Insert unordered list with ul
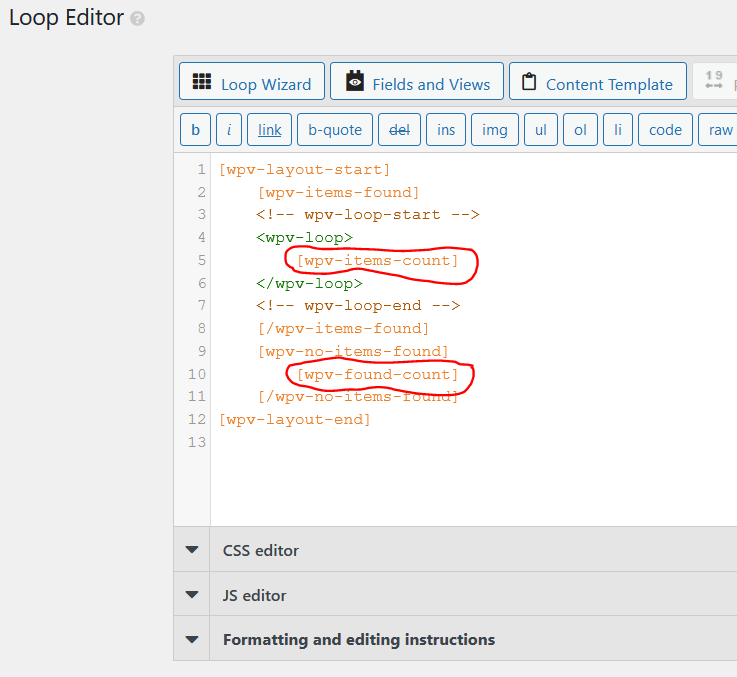Image resolution: width=737 pixels, height=677 pixels. 541,130
